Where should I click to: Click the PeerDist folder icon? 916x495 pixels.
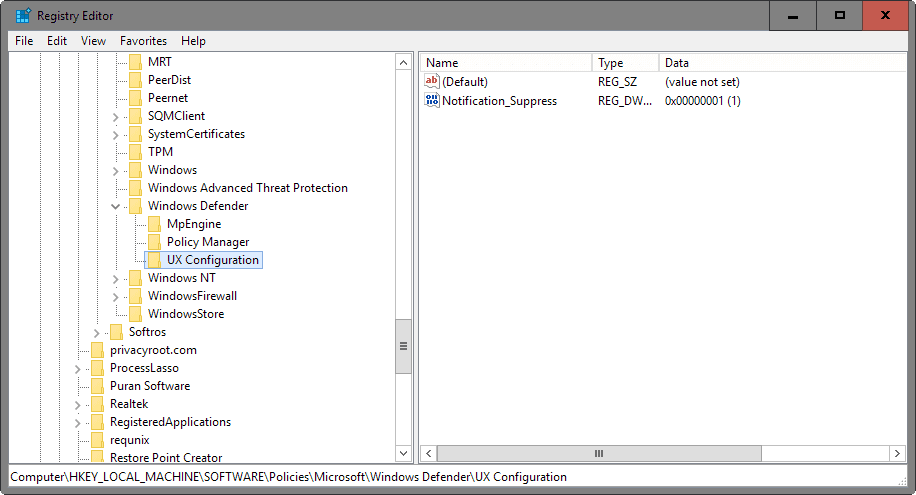pos(135,80)
